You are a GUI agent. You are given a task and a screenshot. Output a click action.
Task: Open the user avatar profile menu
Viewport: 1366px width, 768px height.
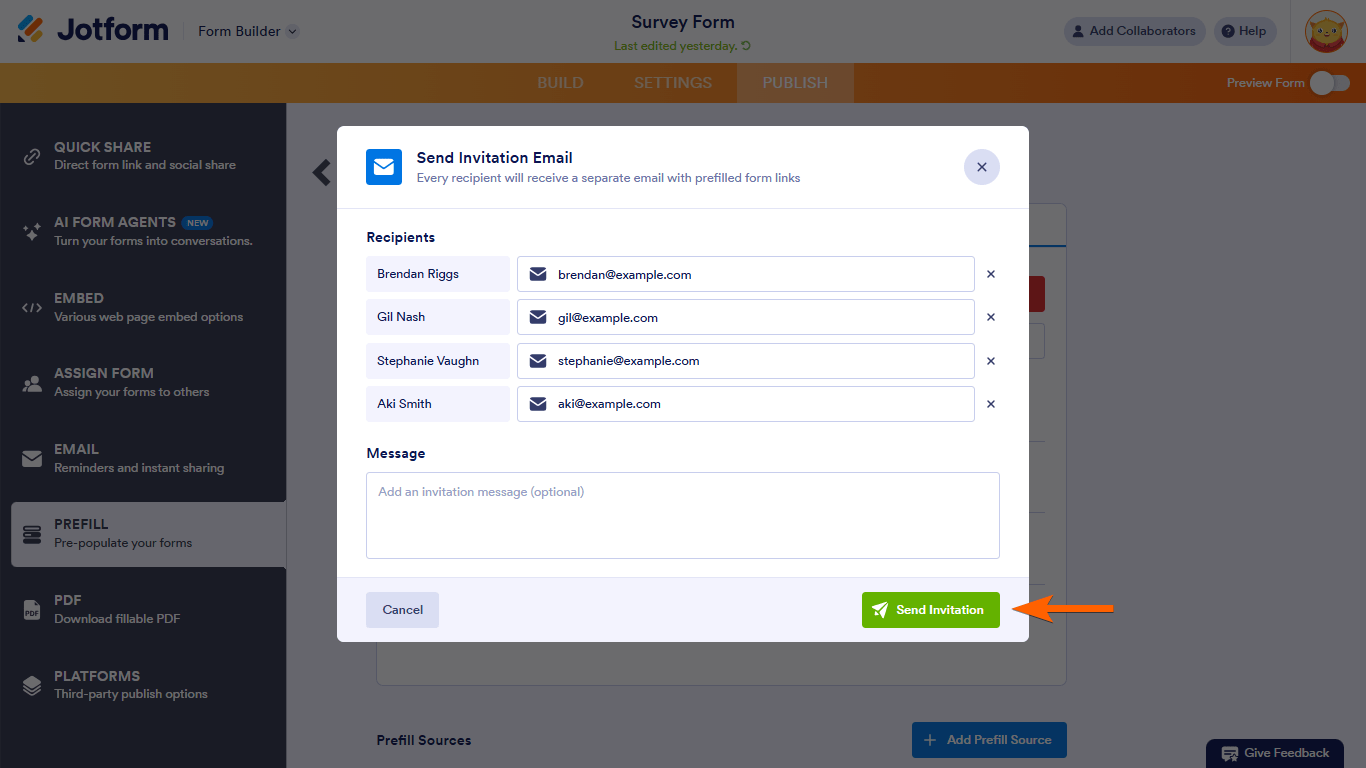[1326, 31]
